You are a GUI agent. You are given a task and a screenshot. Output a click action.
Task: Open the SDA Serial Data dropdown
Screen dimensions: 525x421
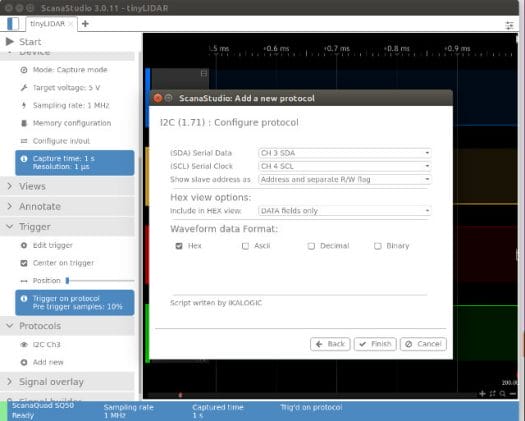pos(345,153)
